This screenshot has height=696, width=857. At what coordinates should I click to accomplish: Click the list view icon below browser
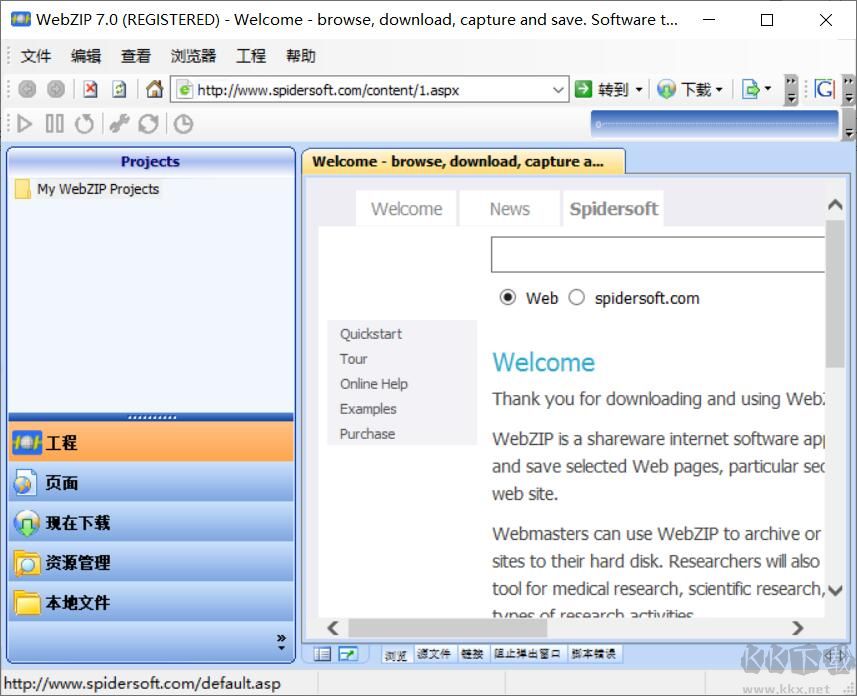pos(322,654)
